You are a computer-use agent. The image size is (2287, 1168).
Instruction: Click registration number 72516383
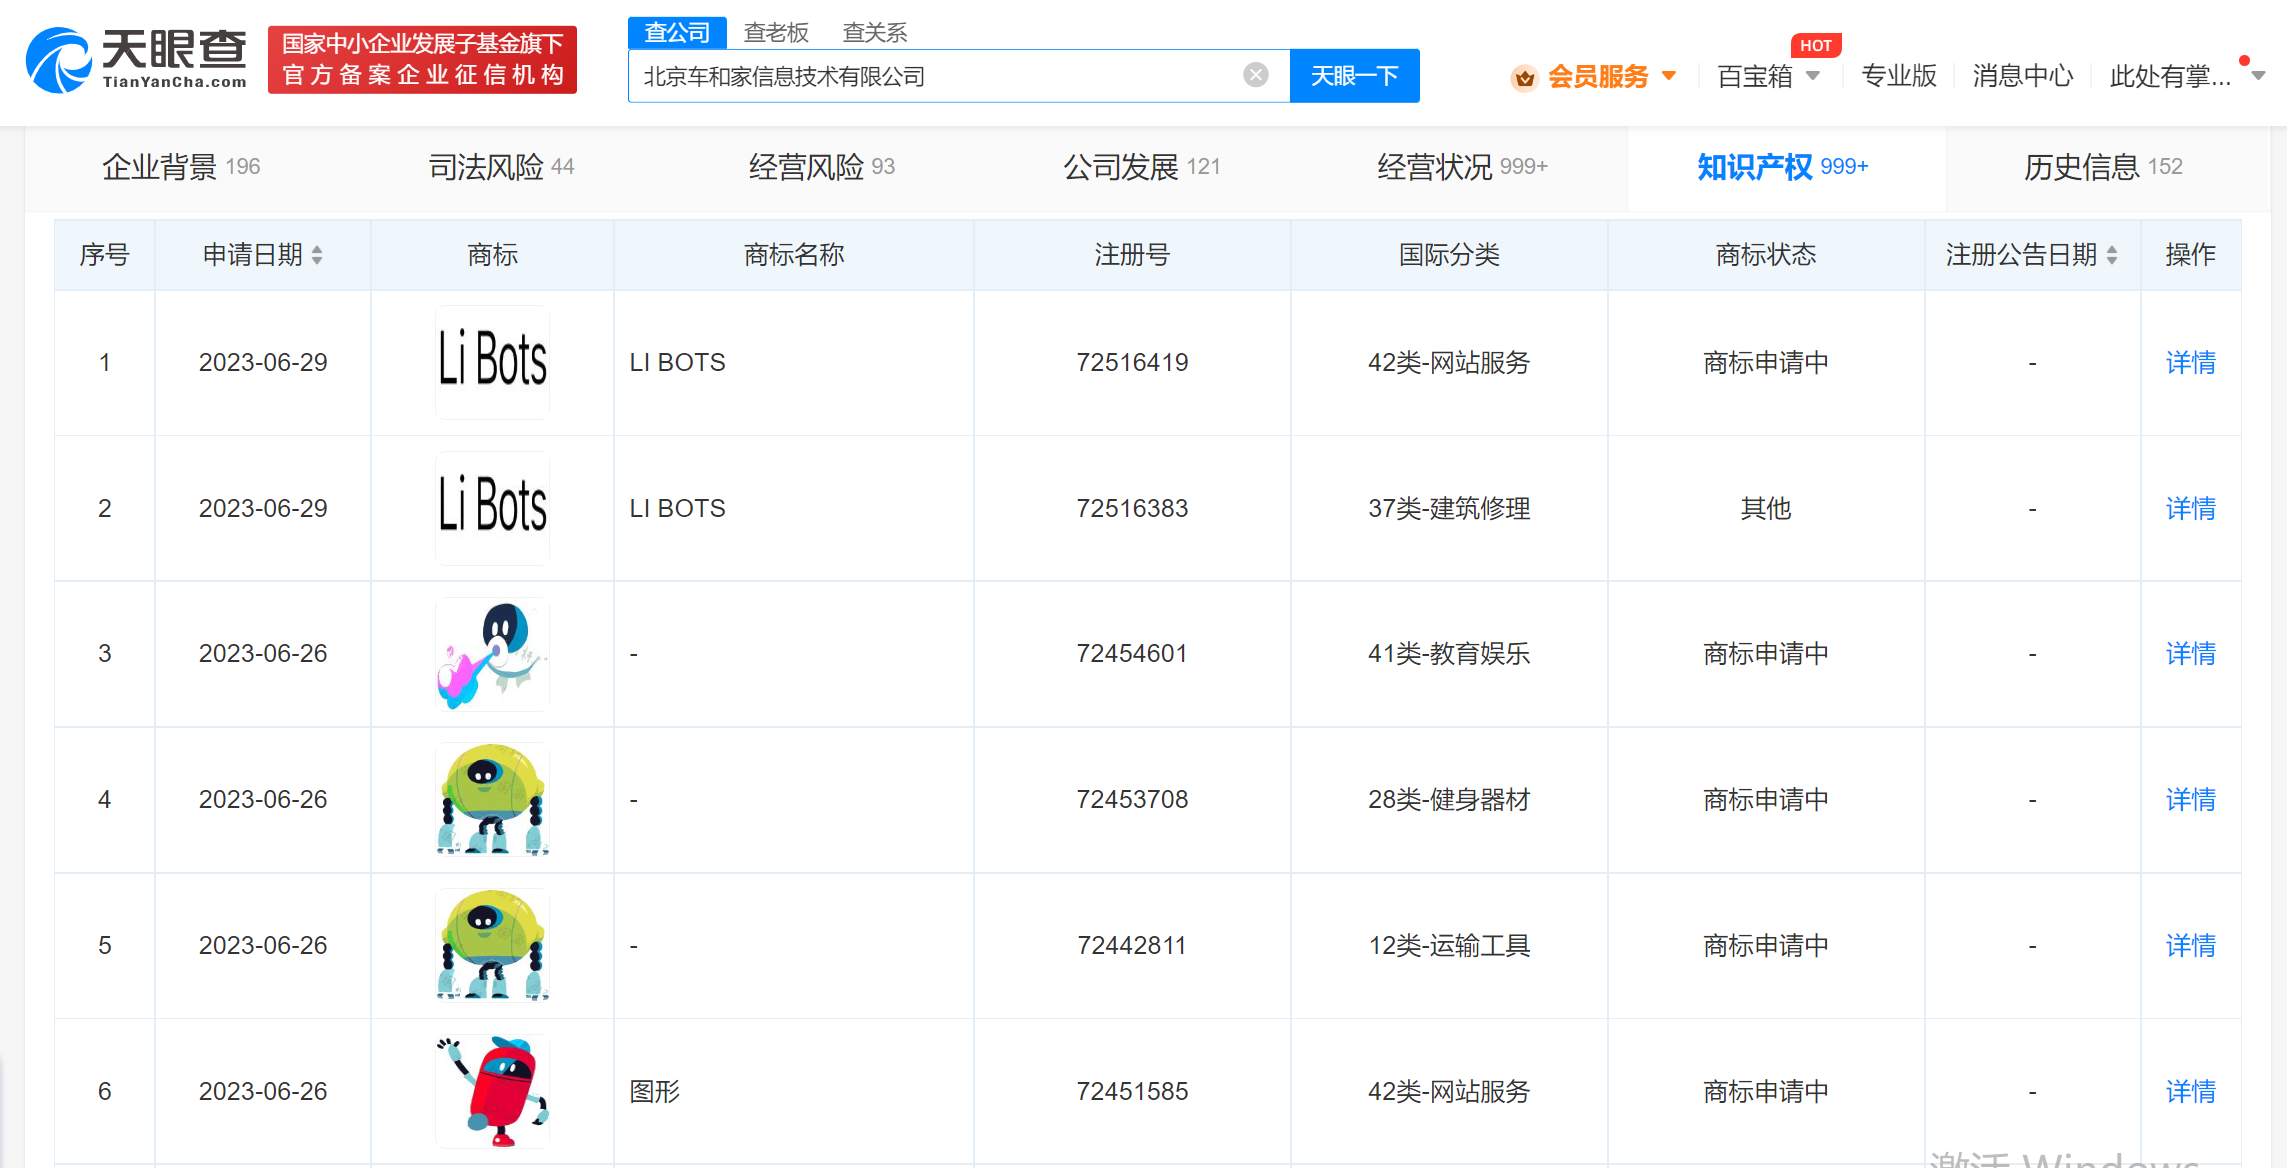click(1132, 508)
